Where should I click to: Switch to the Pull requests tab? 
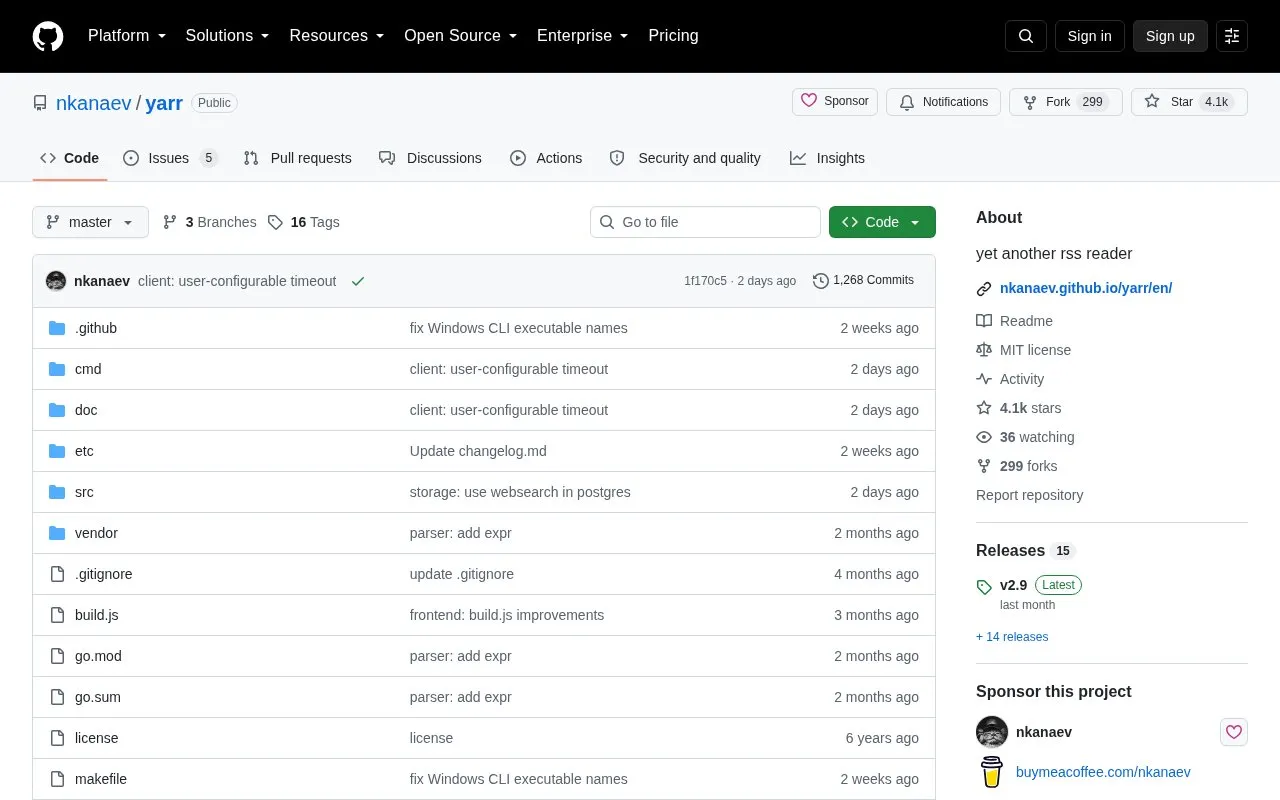pos(297,158)
